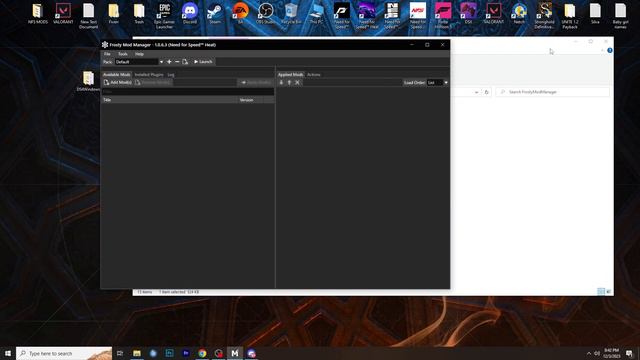640x360 pixels.
Task: Sort mods by Title column header
Action: 170,100
